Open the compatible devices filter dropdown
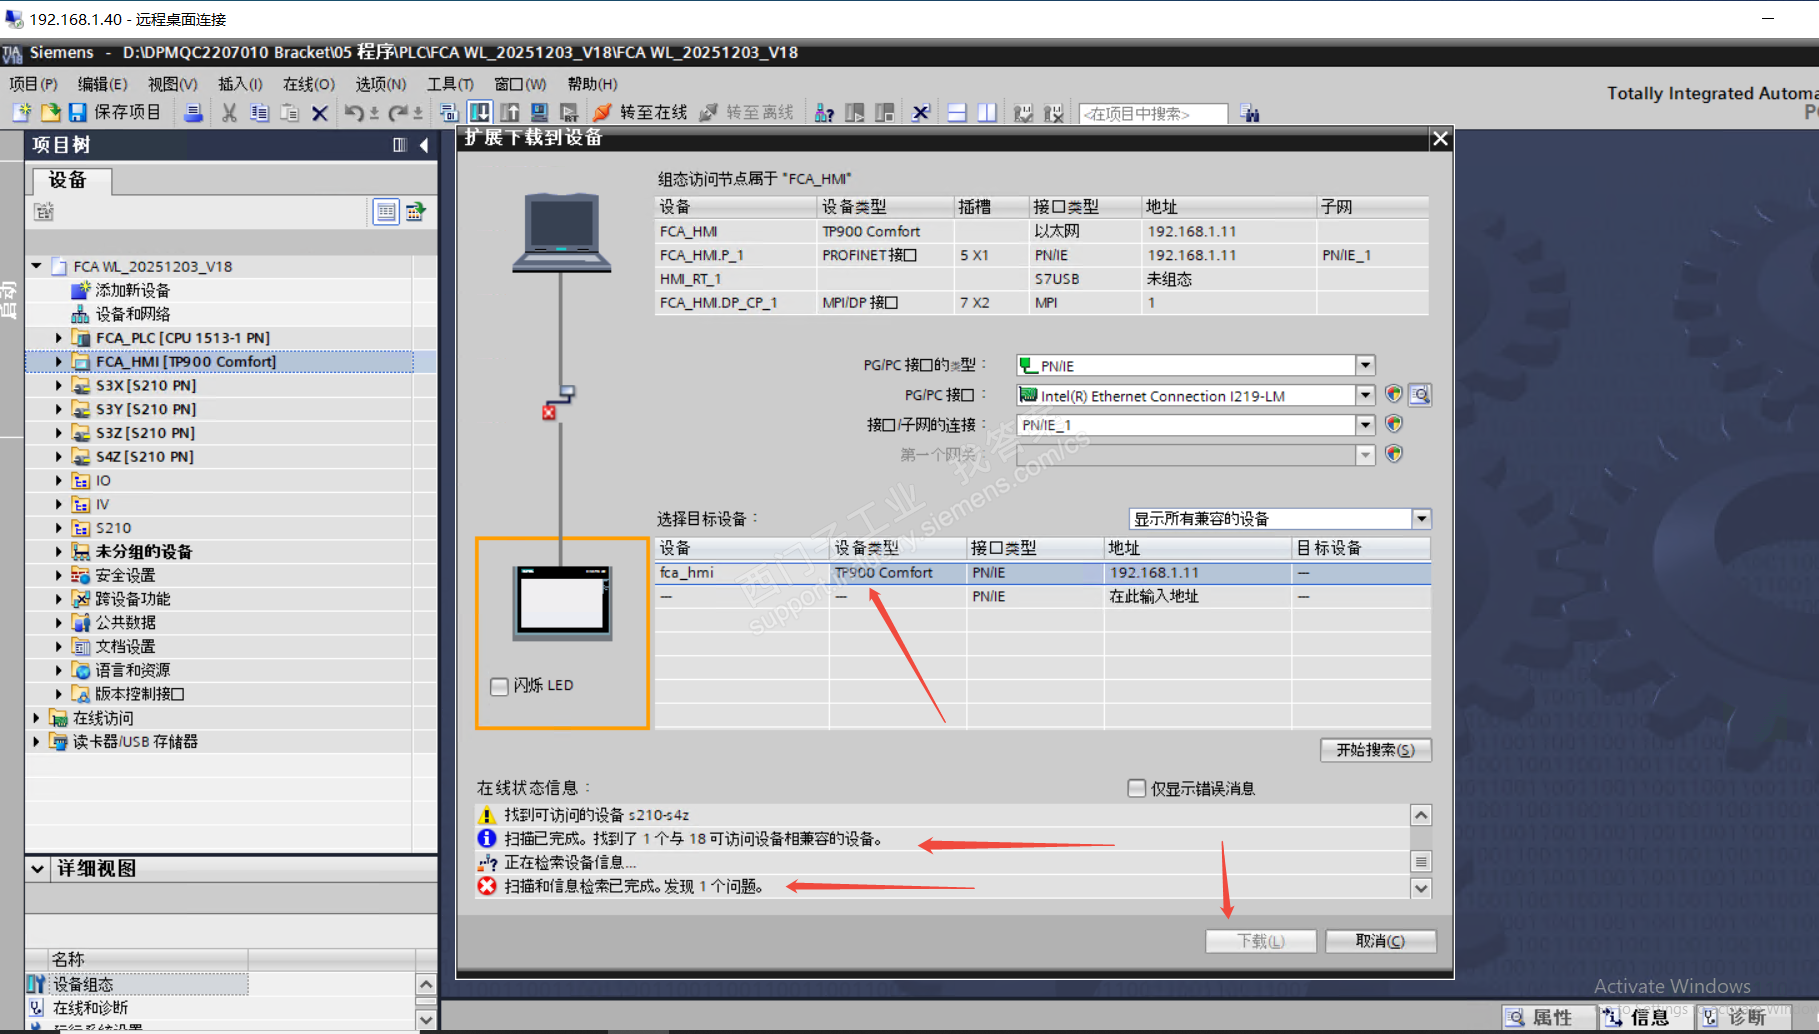The width and height of the screenshot is (1819, 1034). point(1421,519)
